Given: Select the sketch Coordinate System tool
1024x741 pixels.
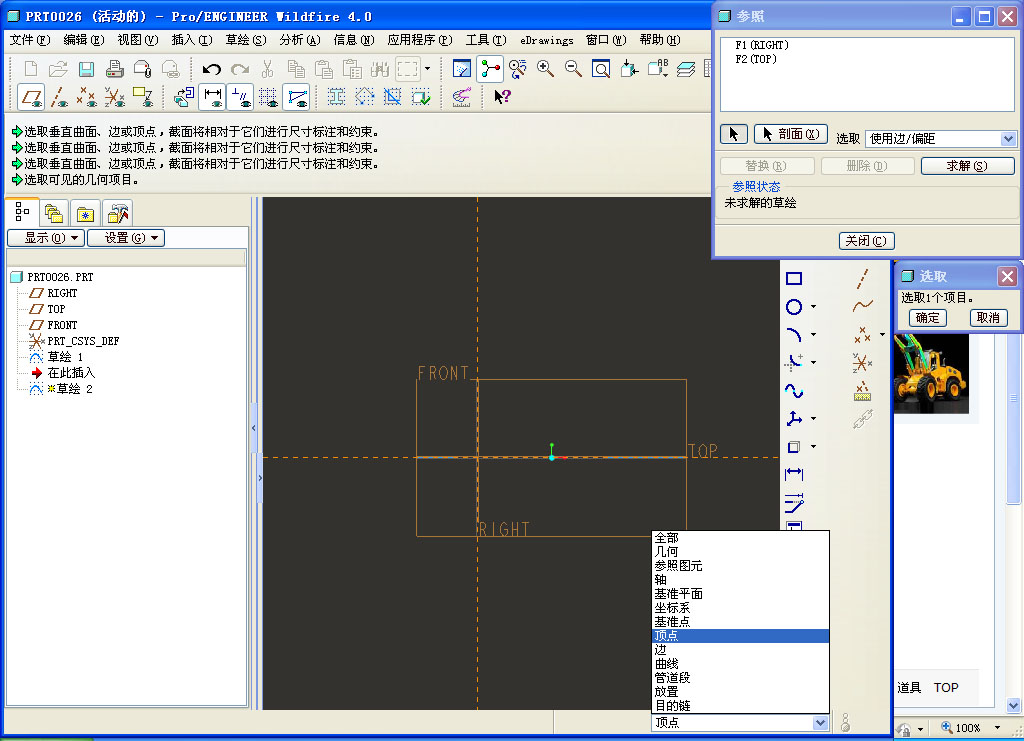Looking at the screenshot, I should tap(793, 418).
